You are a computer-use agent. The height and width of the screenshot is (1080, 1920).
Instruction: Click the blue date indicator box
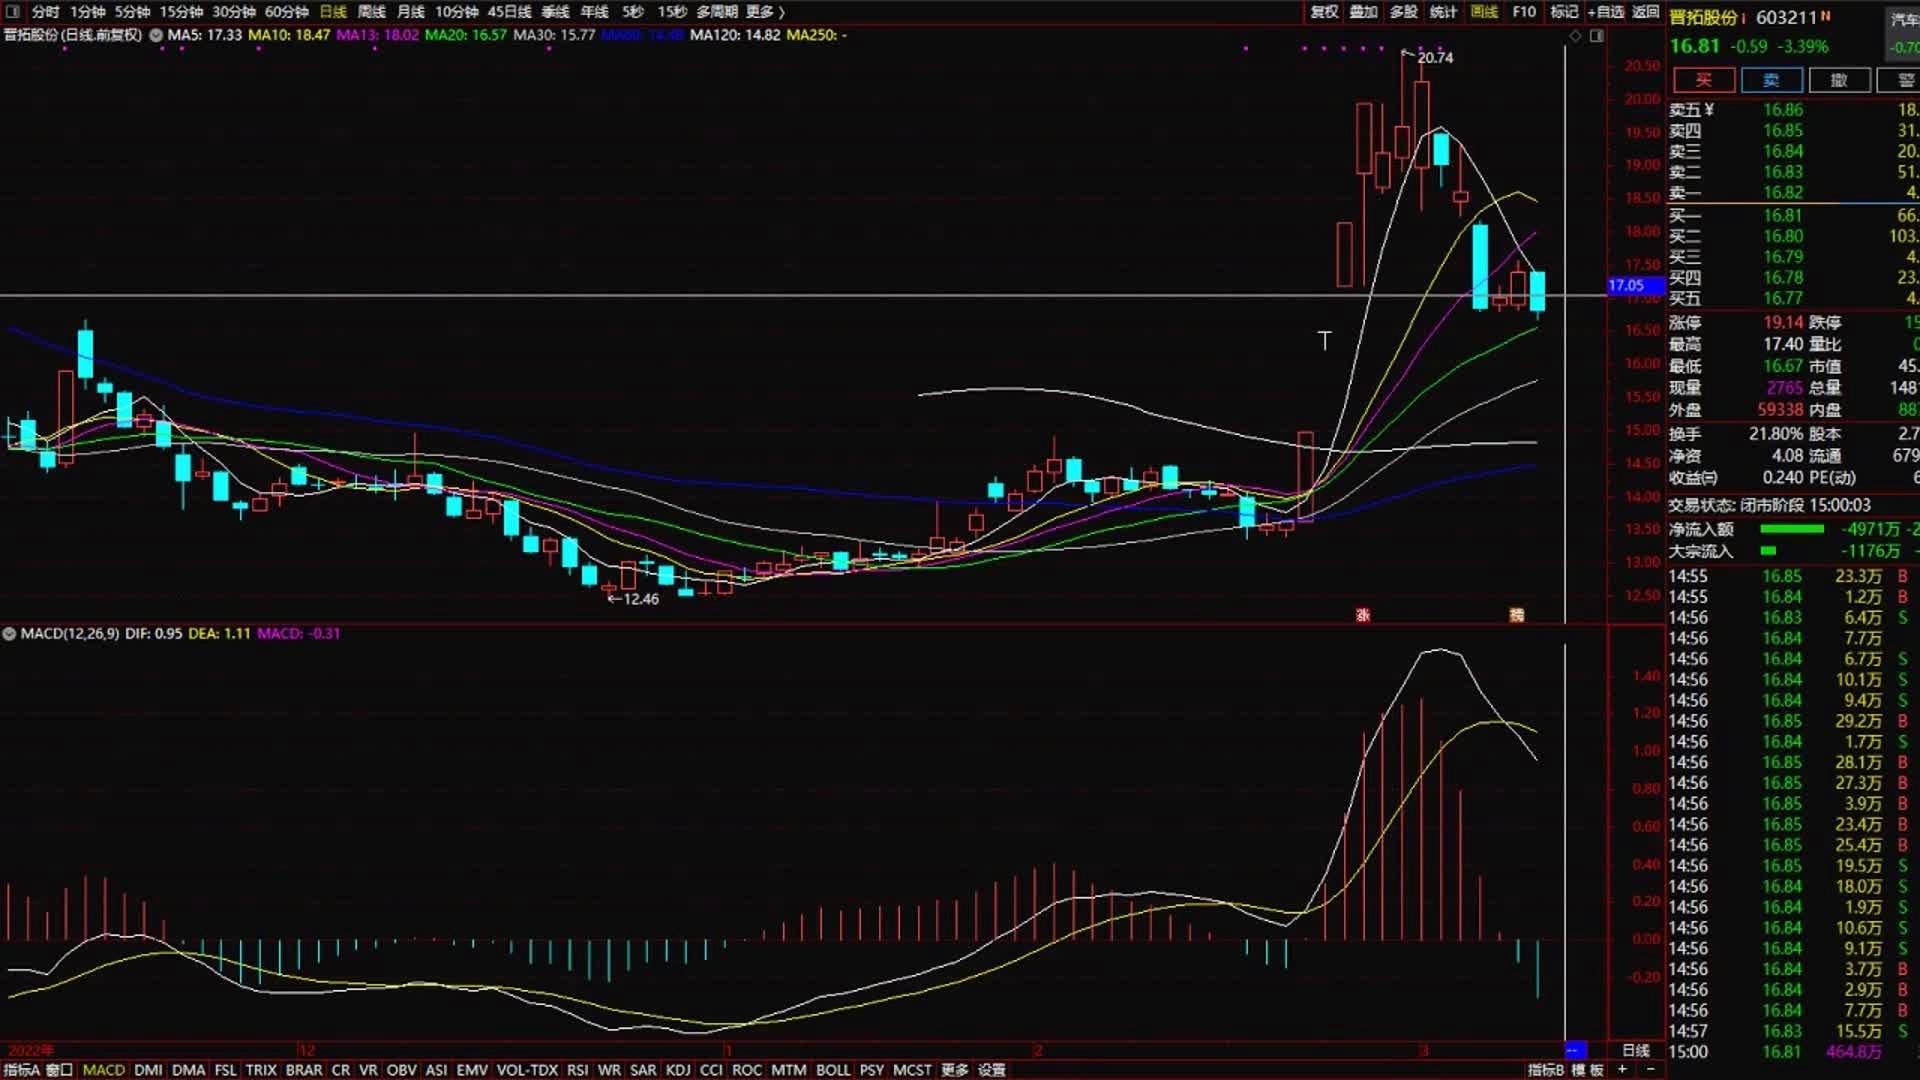point(1575,1050)
